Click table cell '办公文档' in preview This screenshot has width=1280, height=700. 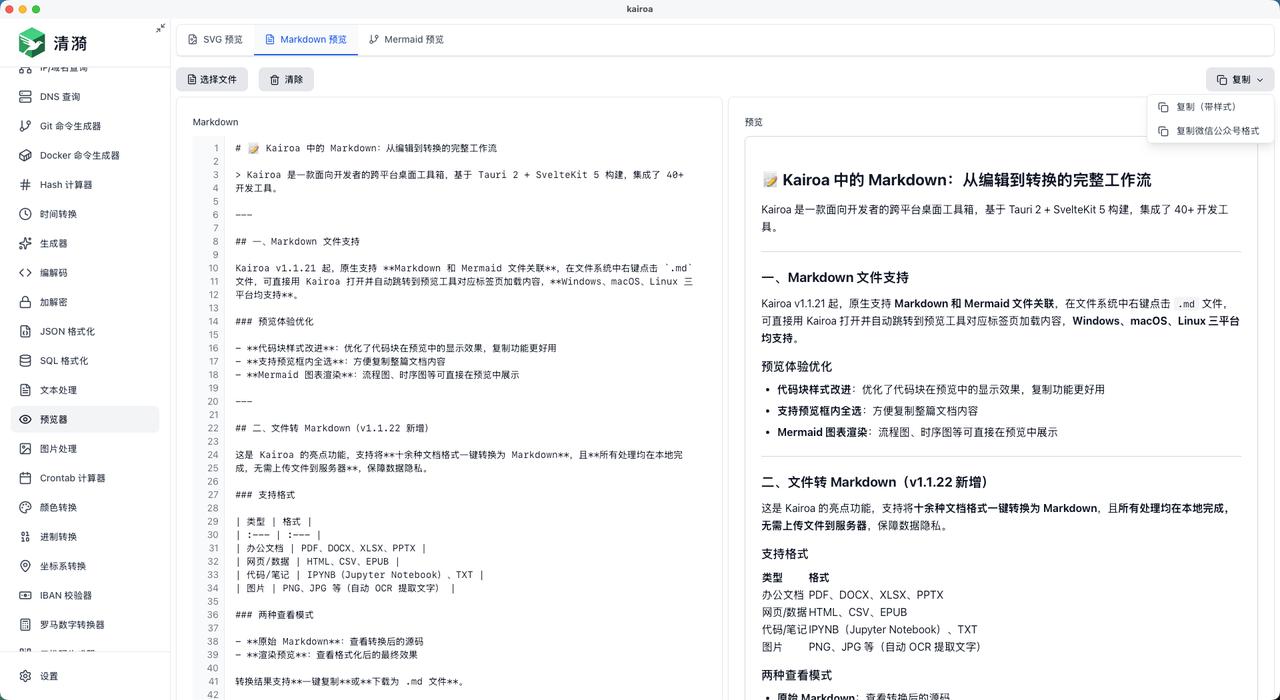(782, 595)
